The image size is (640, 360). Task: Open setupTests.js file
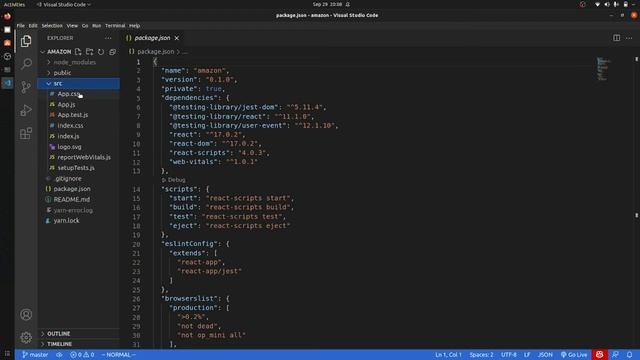[76, 168]
